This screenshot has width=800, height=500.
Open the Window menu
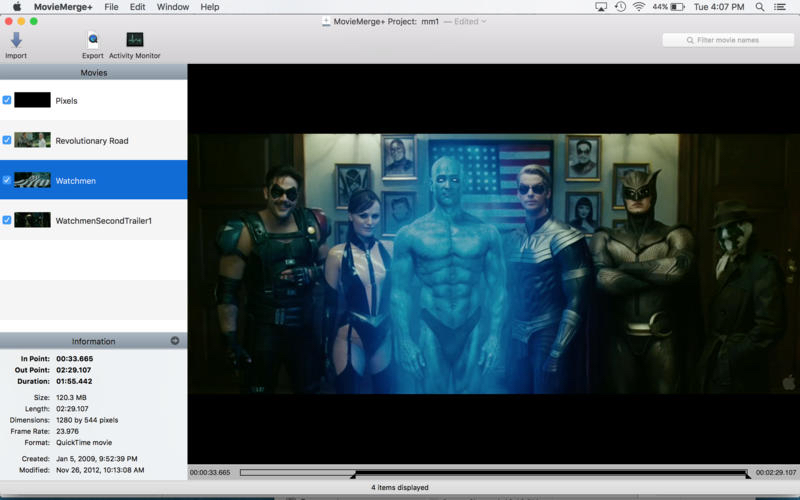(173, 7)
